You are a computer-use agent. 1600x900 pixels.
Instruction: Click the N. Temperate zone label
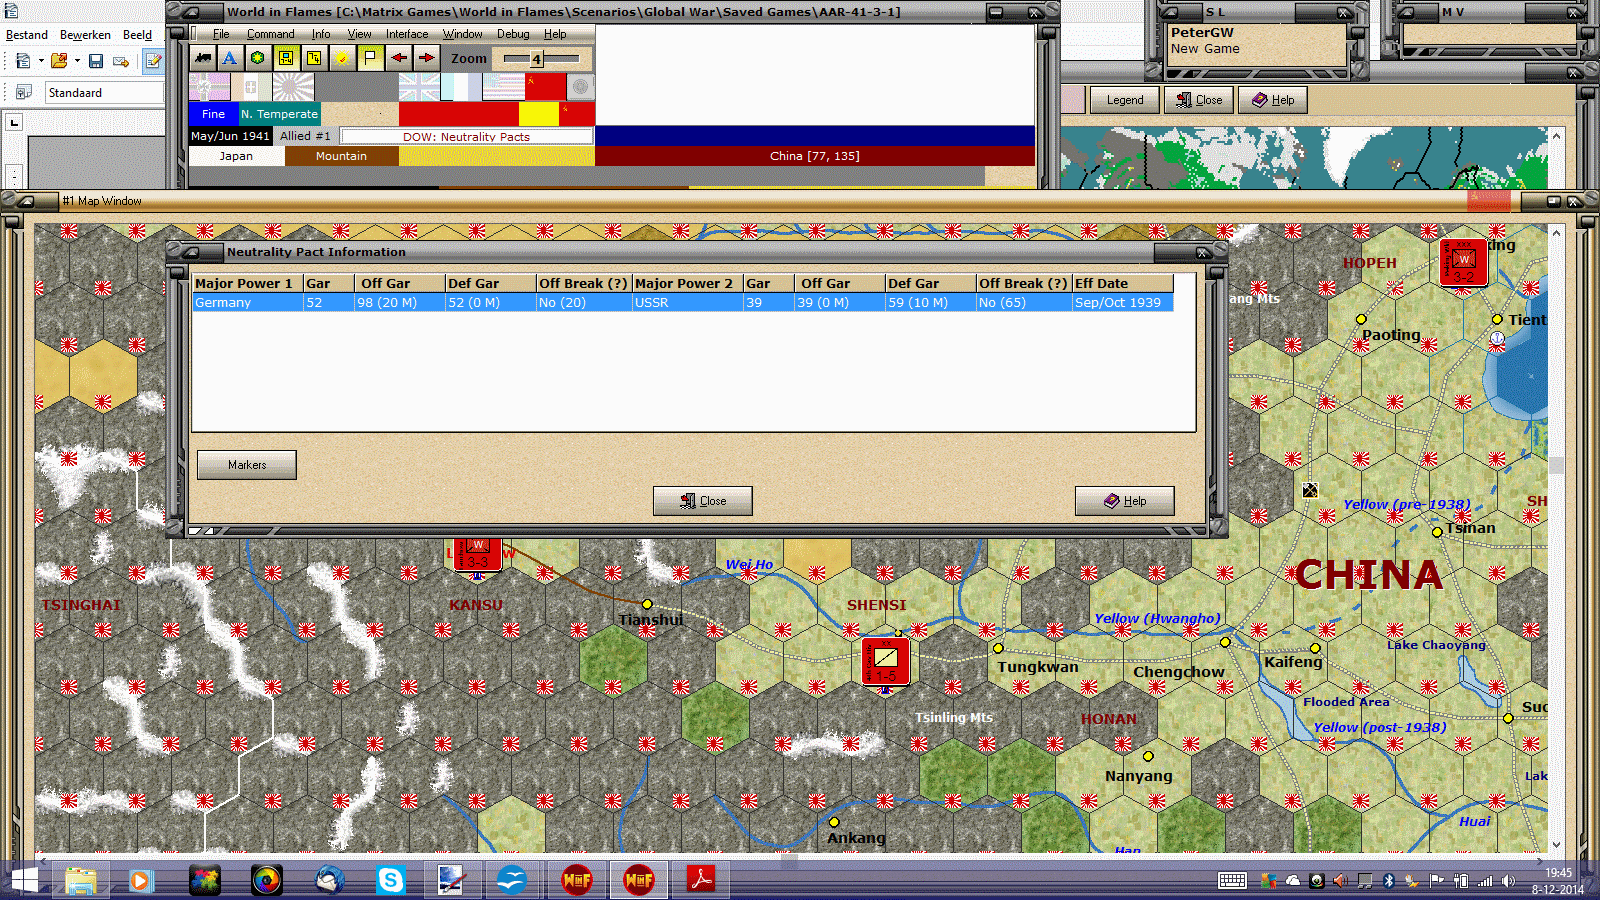coord(279,114)
